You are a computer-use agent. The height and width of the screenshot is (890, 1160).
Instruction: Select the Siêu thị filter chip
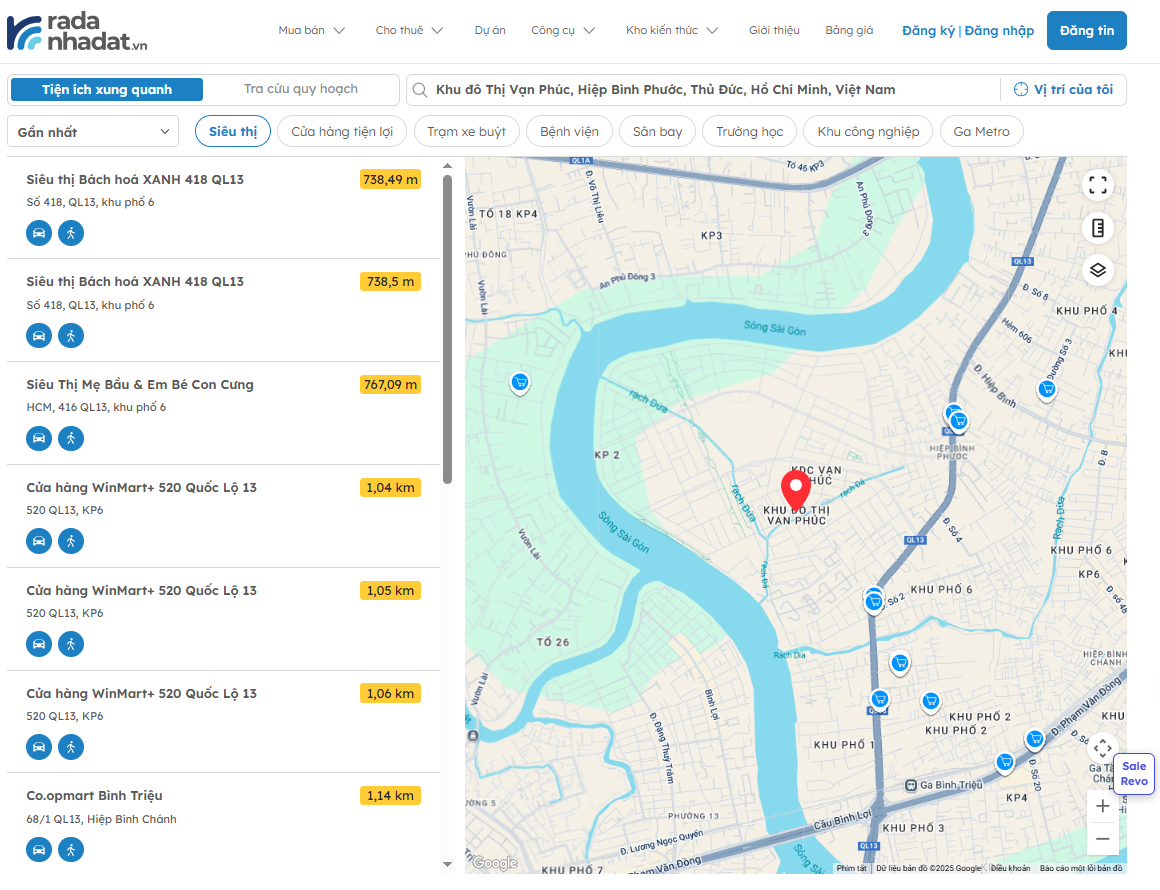click(233, 132)
